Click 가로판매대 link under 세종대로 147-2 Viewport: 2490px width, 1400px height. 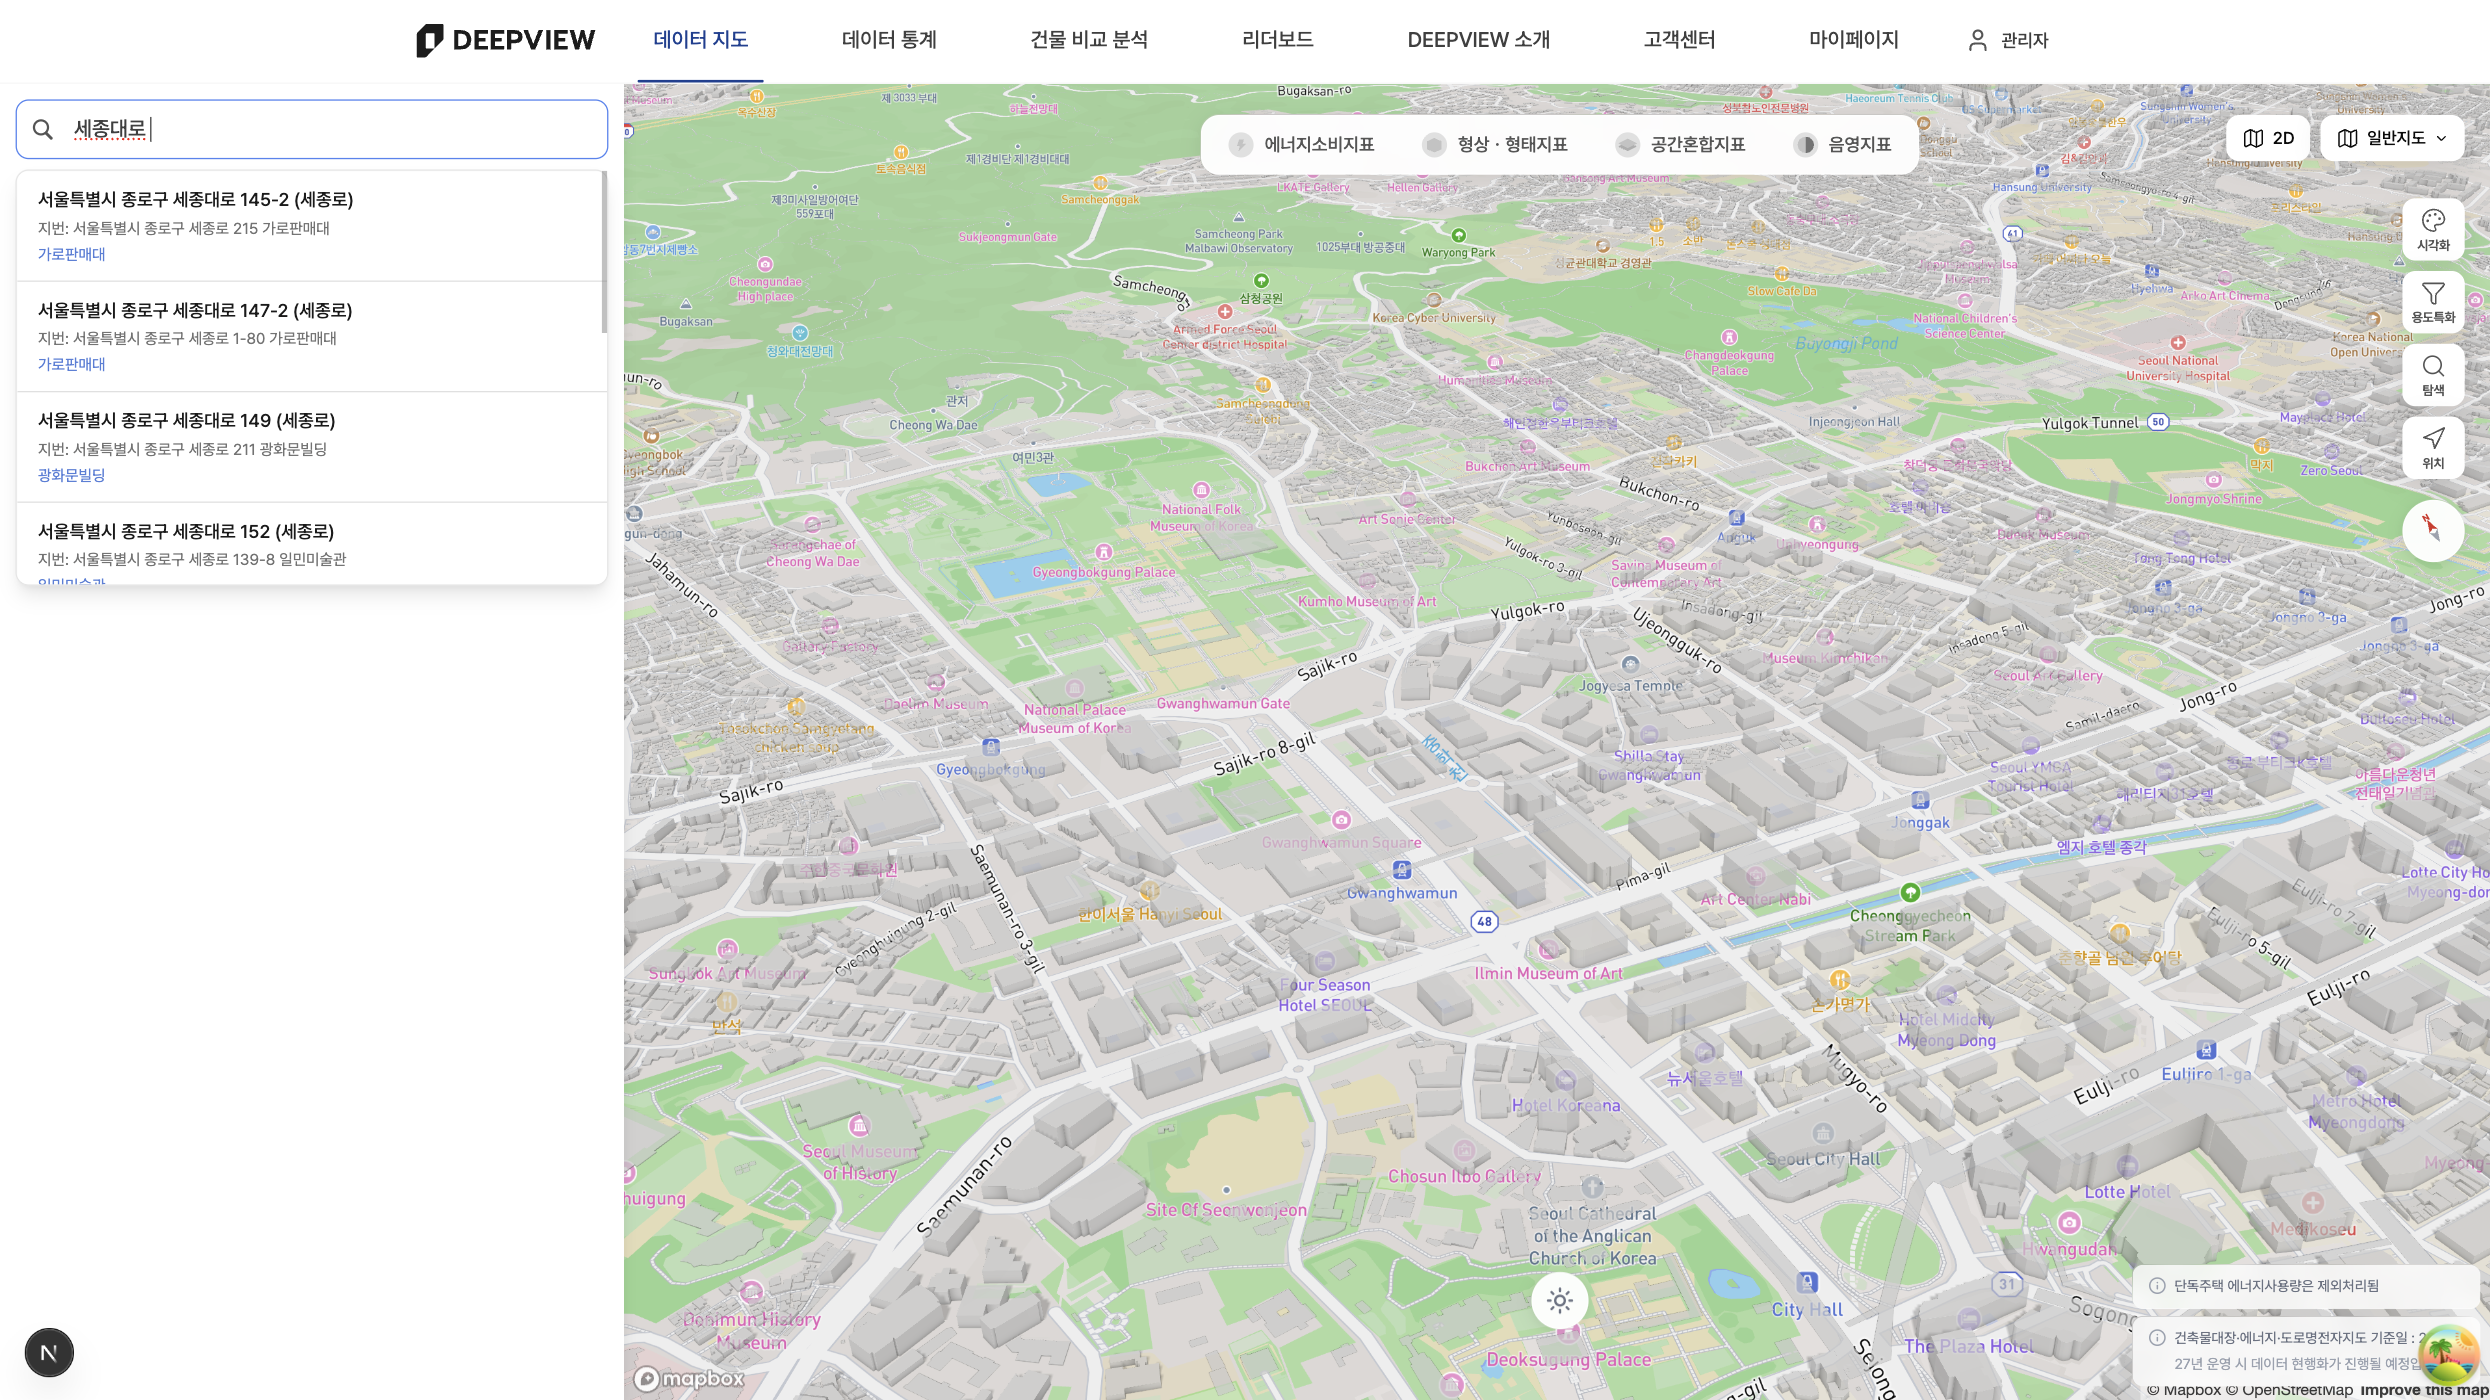[71, 364]
